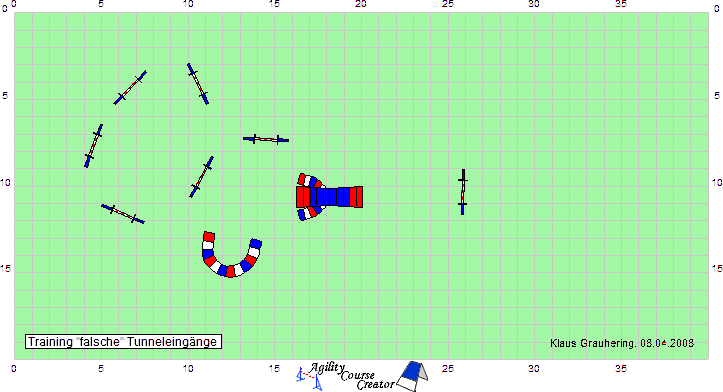This screenshot has width=723, height=392.
Task: Select the upper-left jump angled up to the right
Action: pos(130,87)
